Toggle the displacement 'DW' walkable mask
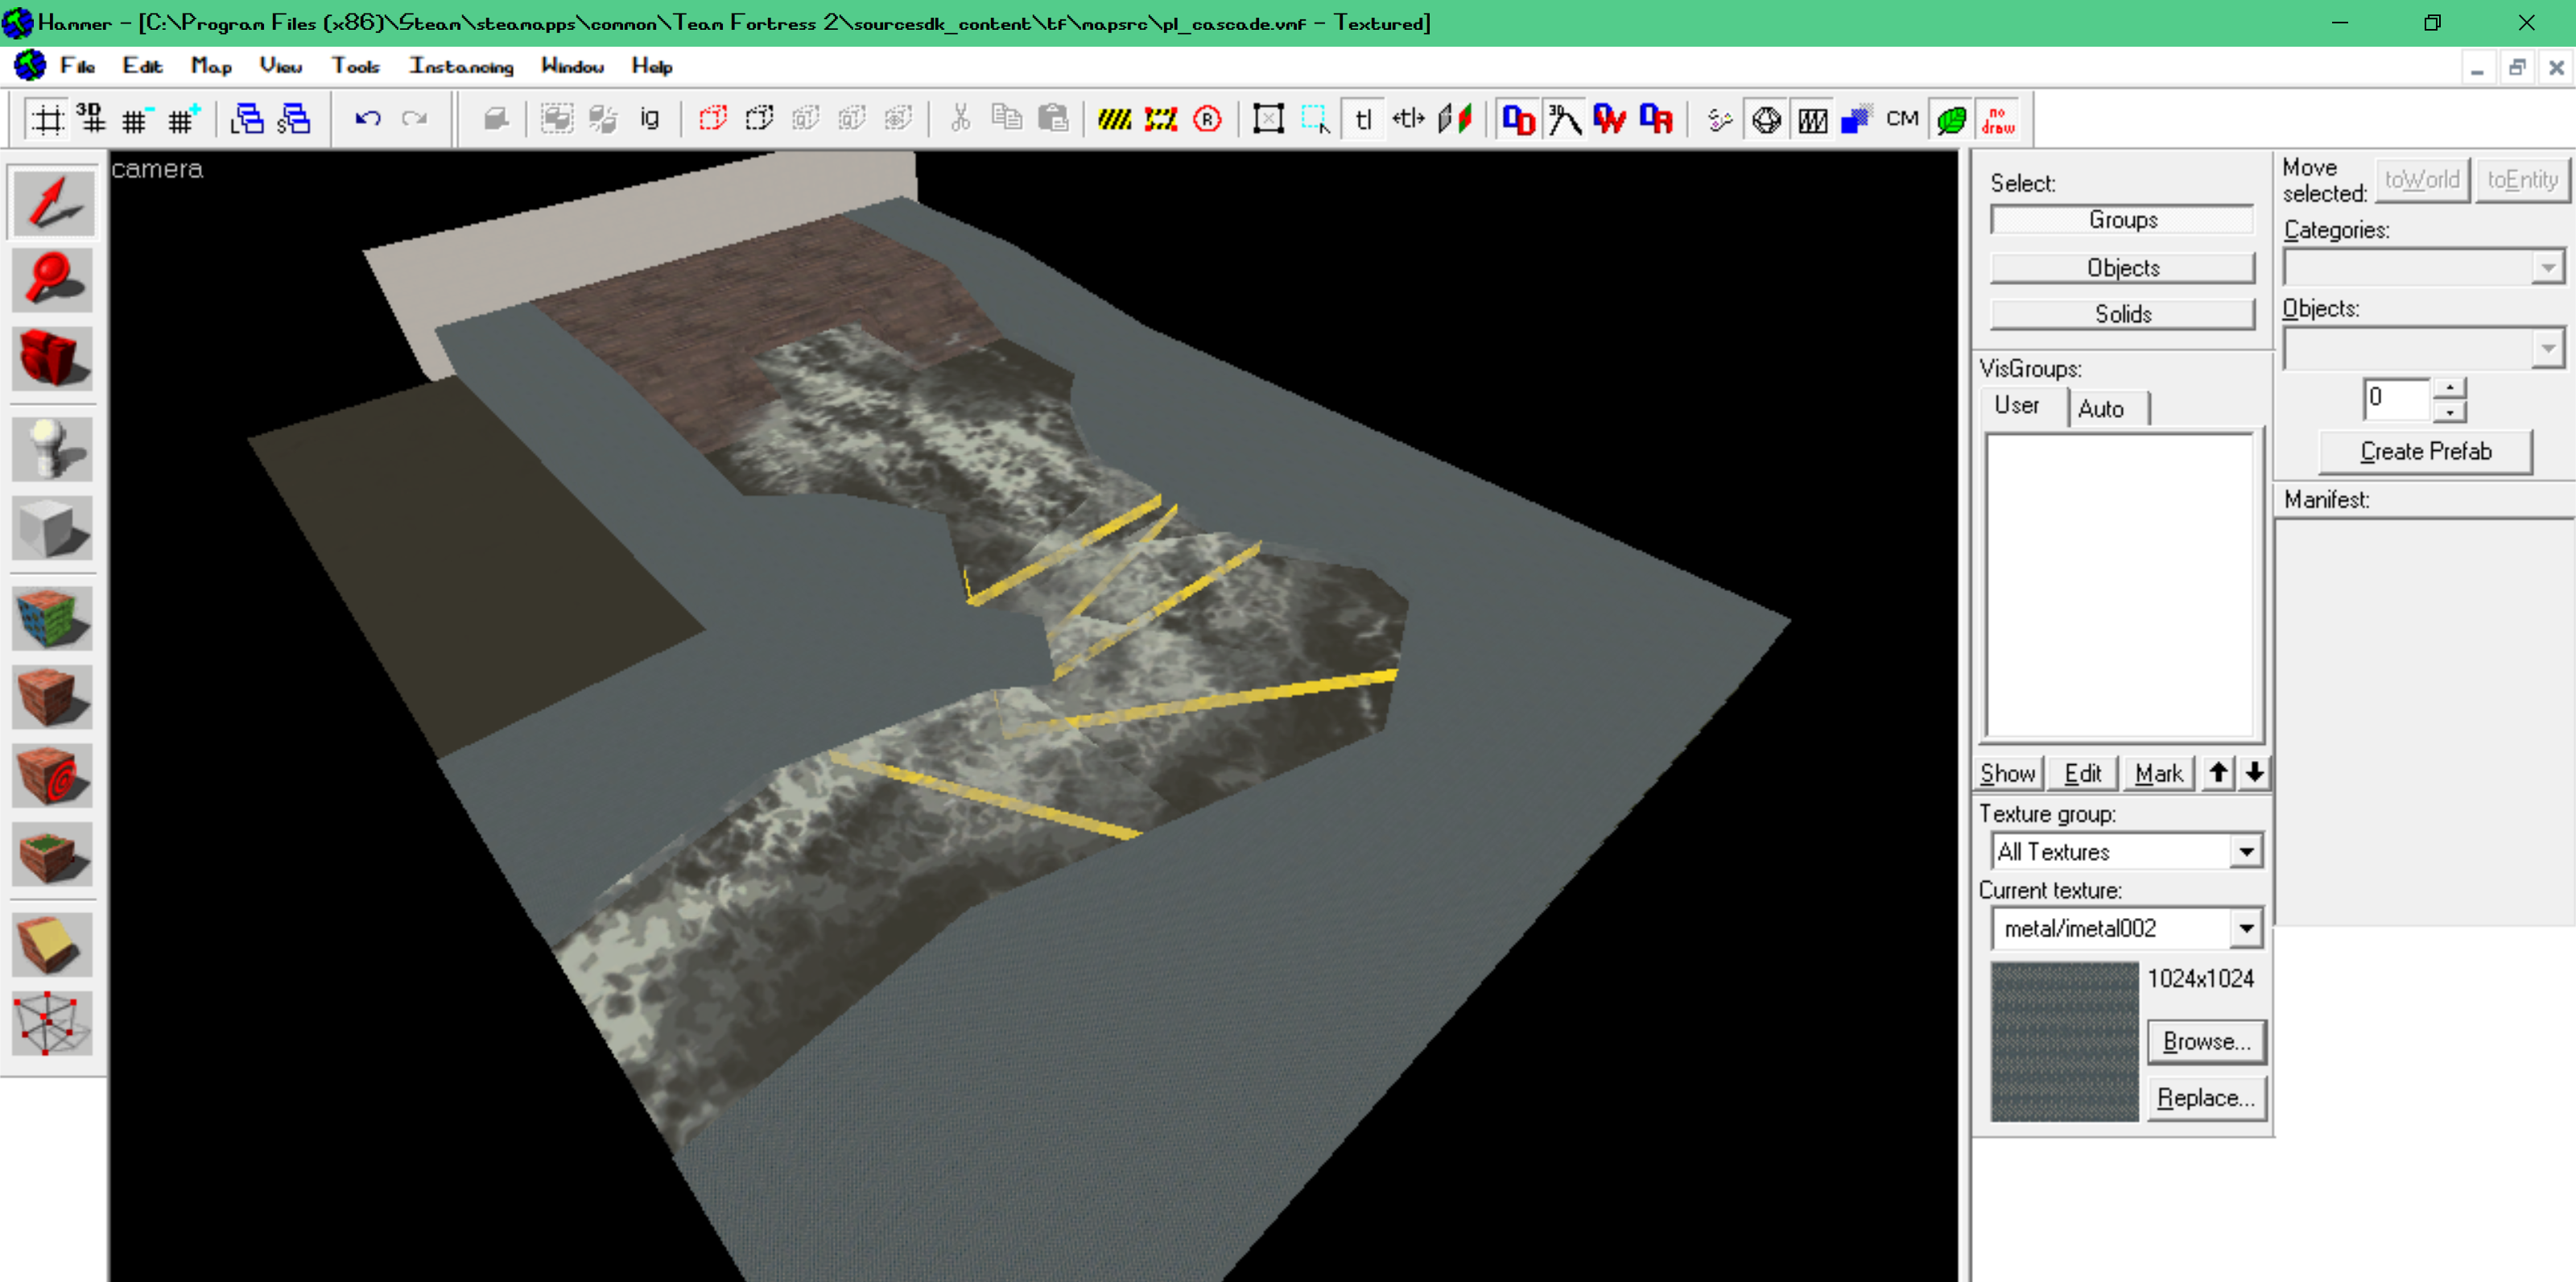Viewport: 2576px width, 1282px height. 1610,120
